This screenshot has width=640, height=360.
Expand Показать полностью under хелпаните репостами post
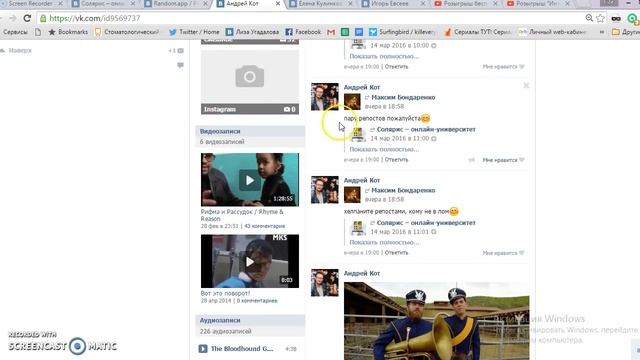click(x=384, y=242)
